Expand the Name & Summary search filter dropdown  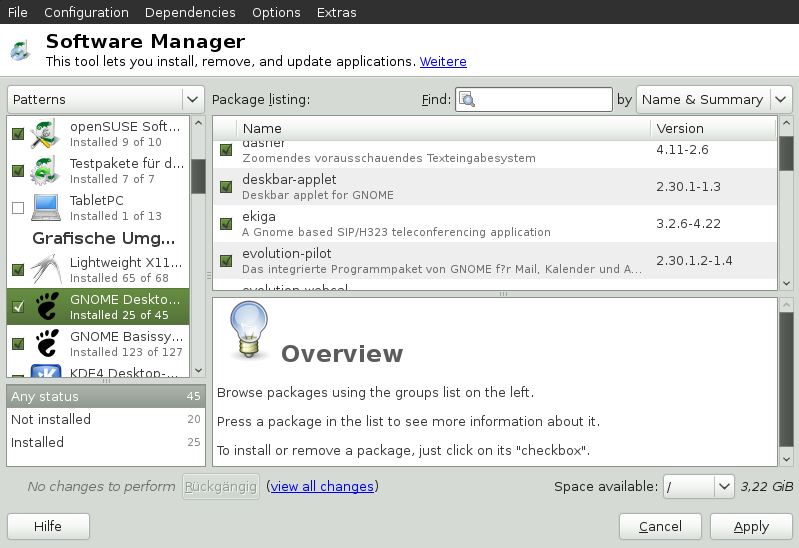click(x=714, y=100)
